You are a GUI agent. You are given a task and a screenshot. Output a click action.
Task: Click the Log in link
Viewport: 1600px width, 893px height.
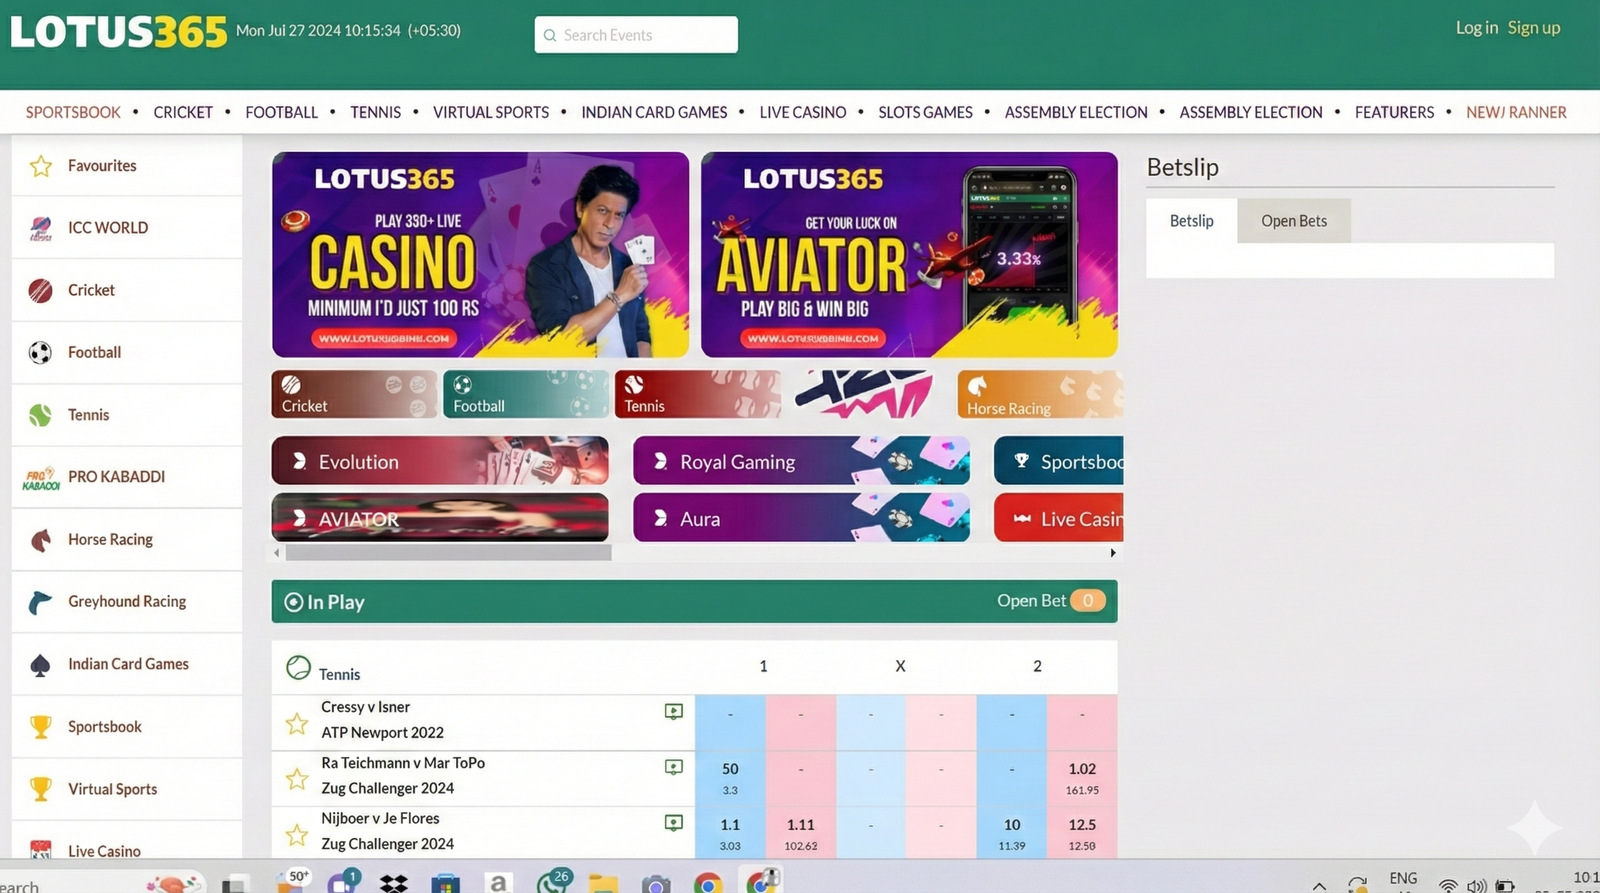(x=1476, y=28)
